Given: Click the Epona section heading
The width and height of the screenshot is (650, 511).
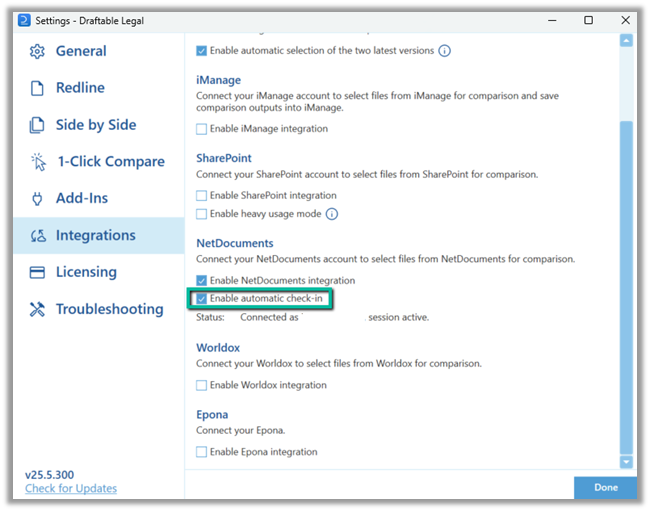Looking at the screenshot, I should point(212,415).
